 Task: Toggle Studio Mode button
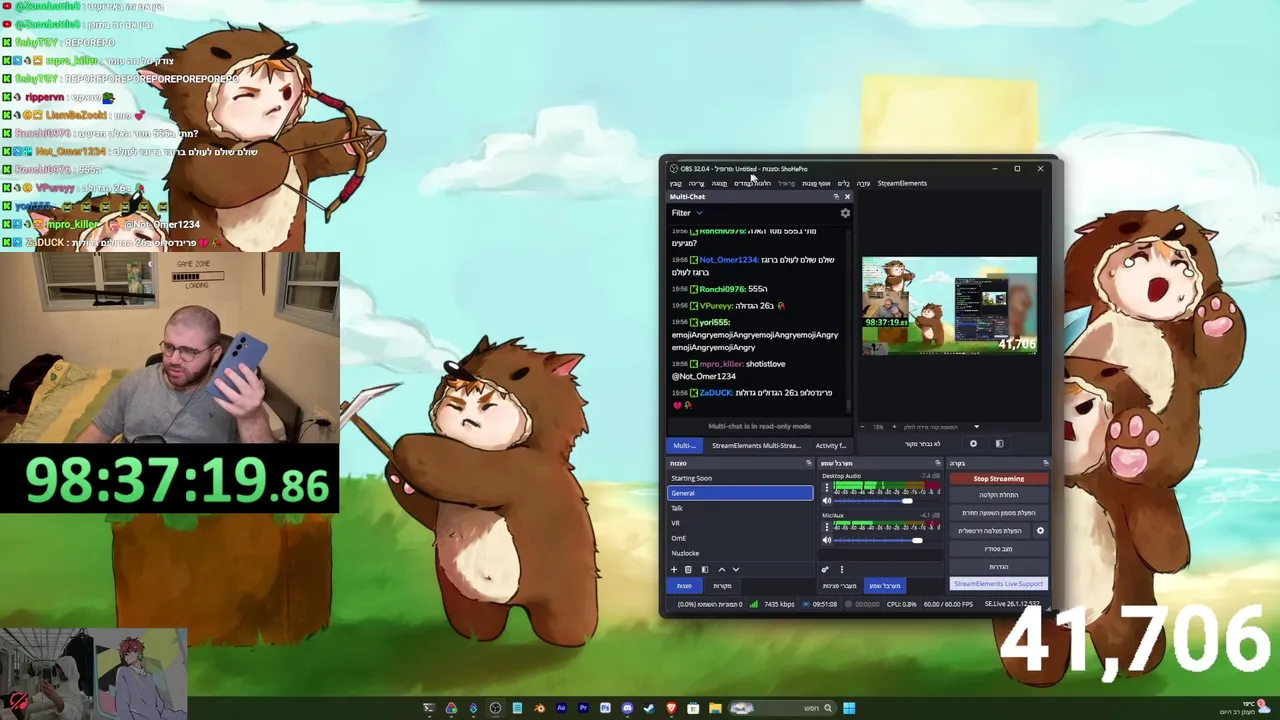[999, 549]
